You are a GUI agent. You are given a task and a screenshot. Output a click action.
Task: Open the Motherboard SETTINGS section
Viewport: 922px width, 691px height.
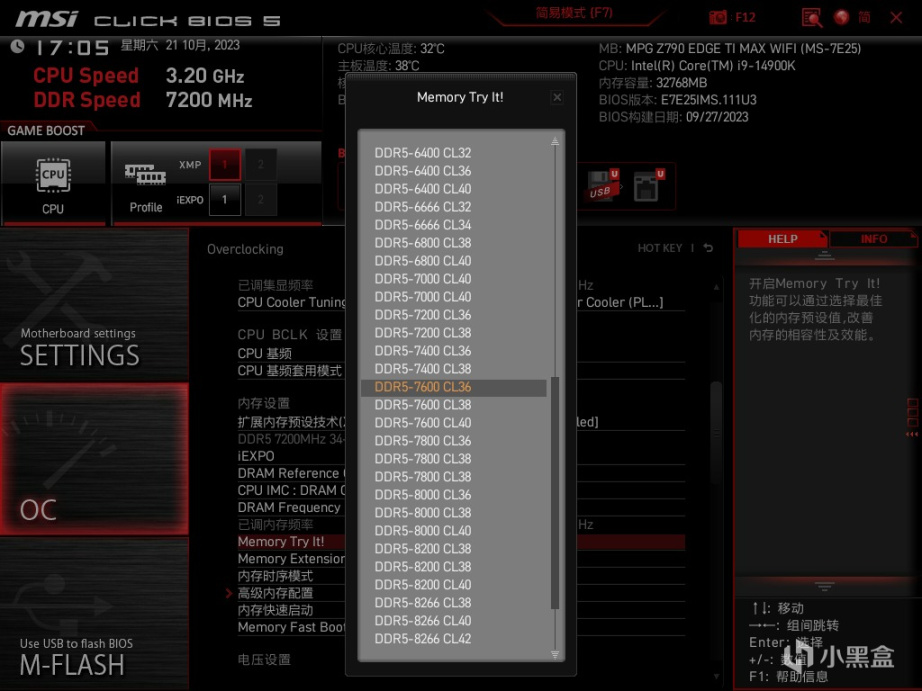pos(94,306)
